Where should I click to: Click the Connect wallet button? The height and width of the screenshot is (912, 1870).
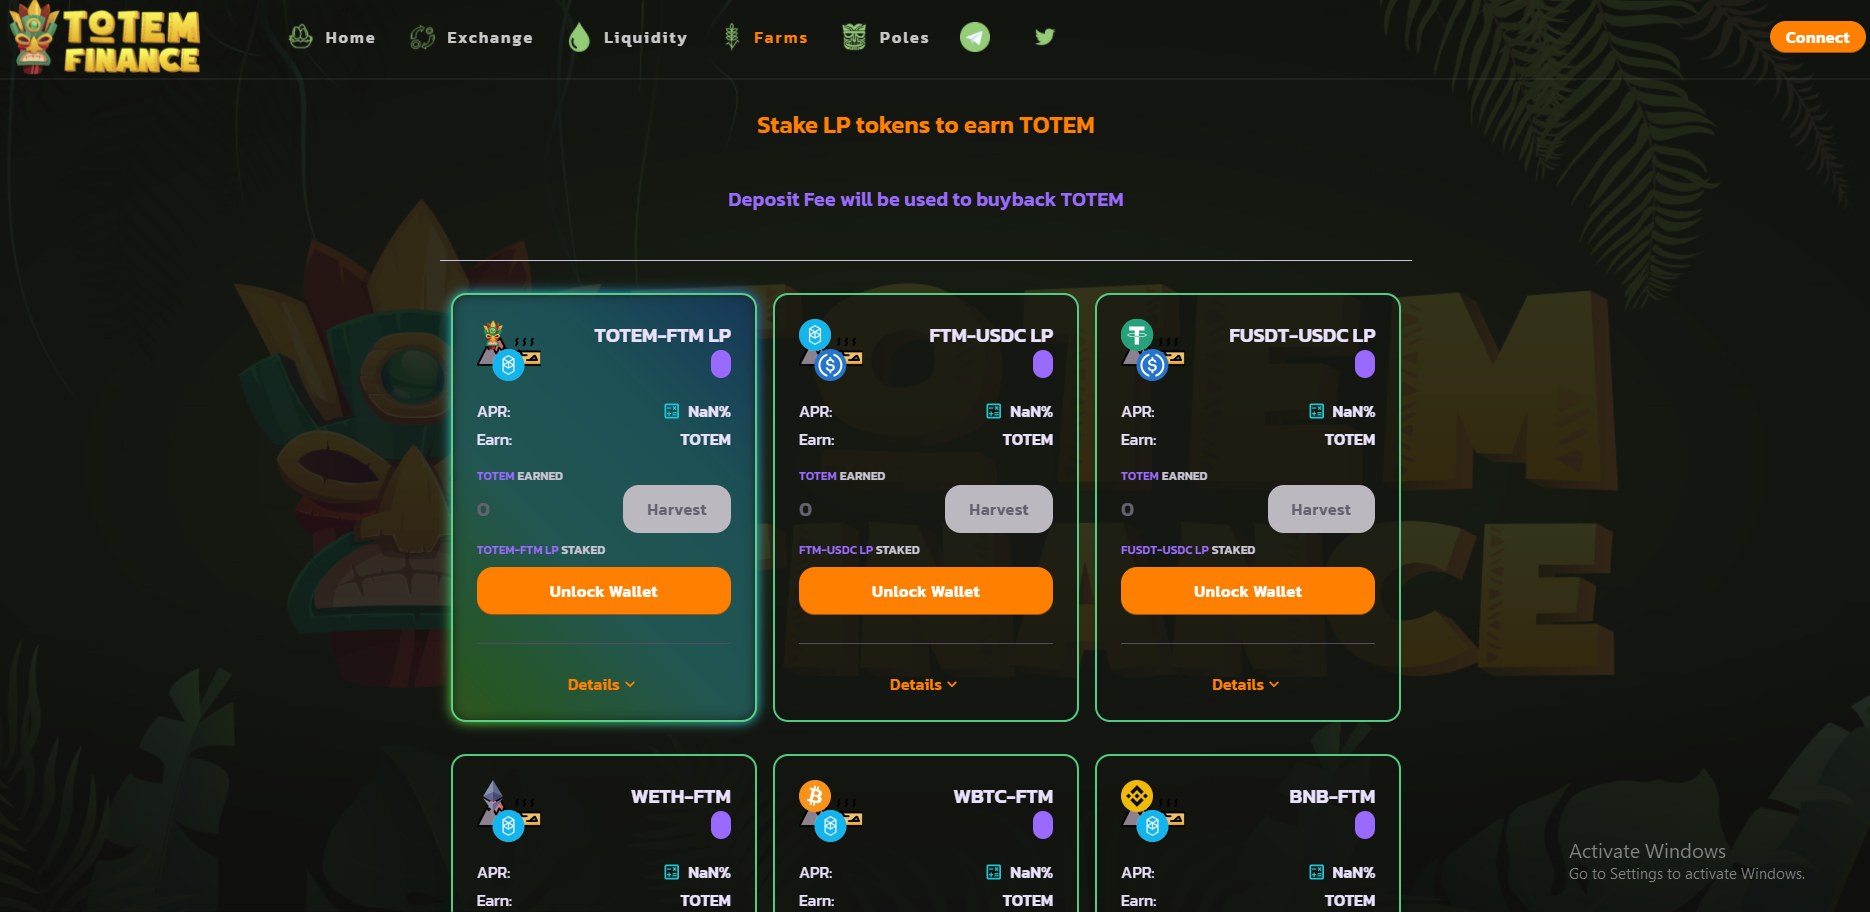1817,37
